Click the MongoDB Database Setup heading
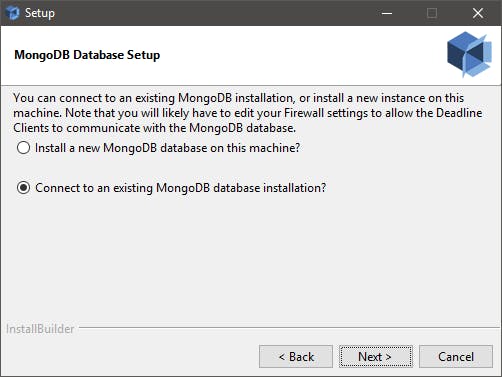 pos(87,55)
